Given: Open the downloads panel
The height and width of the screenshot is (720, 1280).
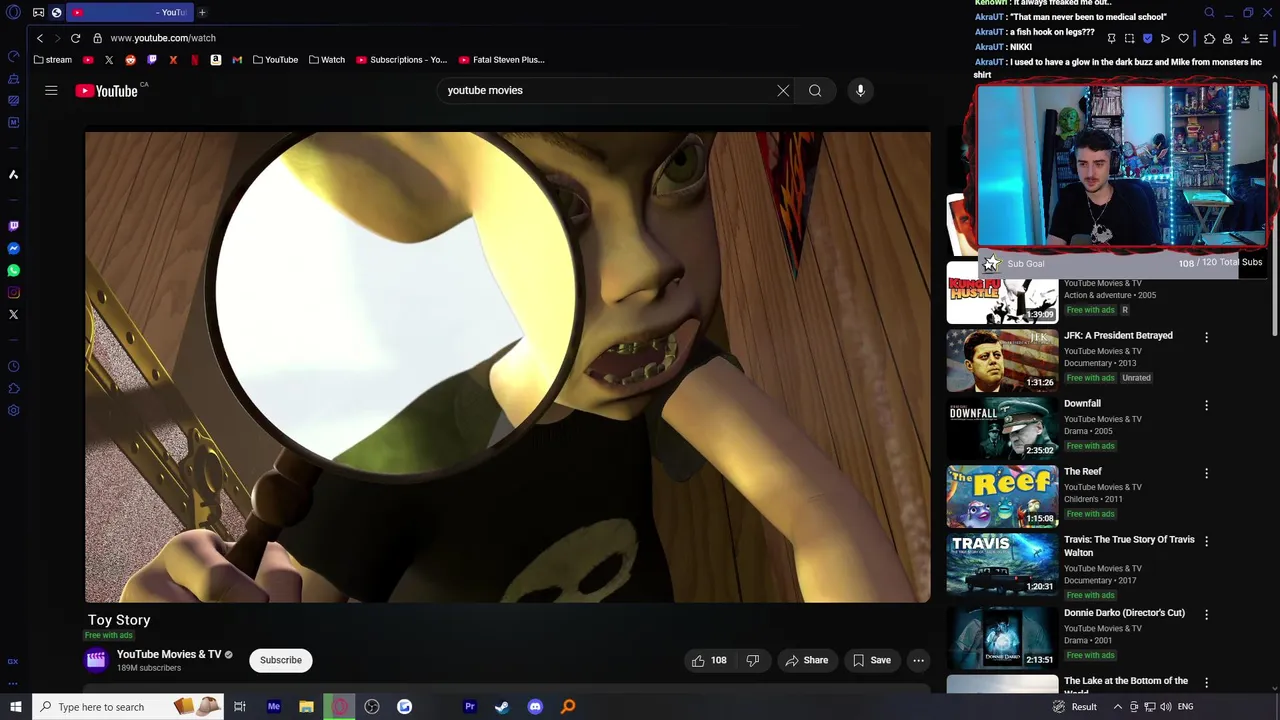Looking at the screenshot, I should tap(1245, 38).
